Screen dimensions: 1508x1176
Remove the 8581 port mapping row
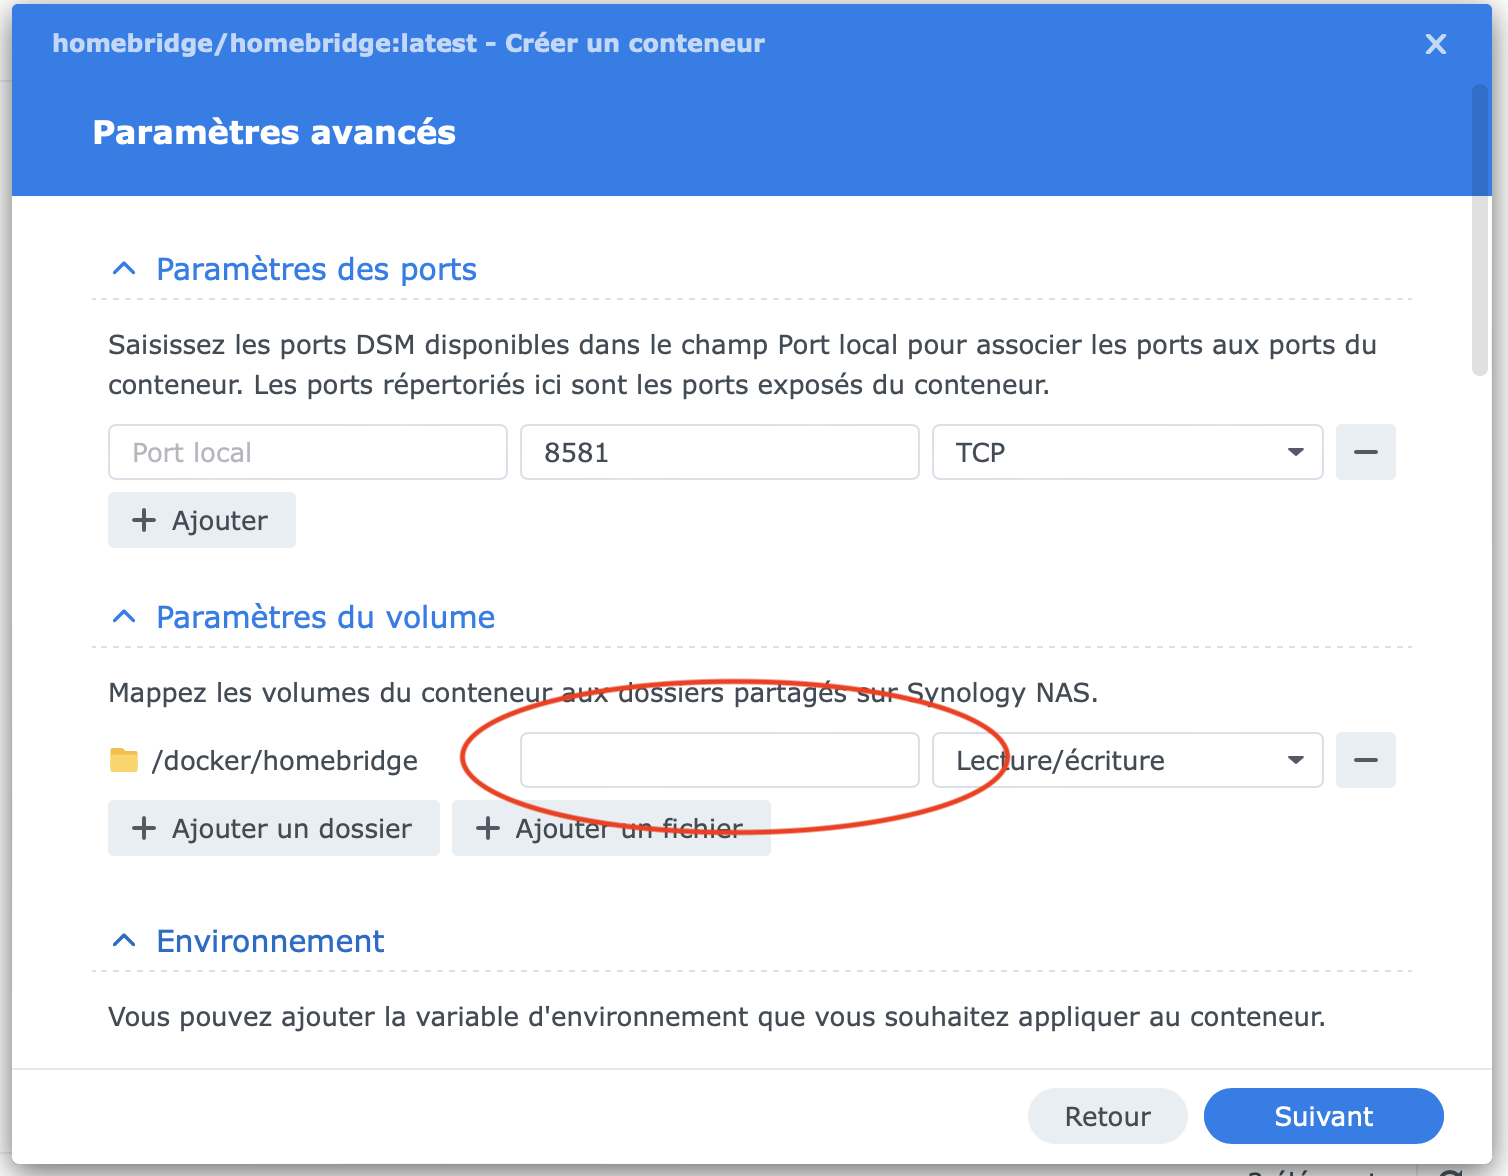click(1365, 452)
